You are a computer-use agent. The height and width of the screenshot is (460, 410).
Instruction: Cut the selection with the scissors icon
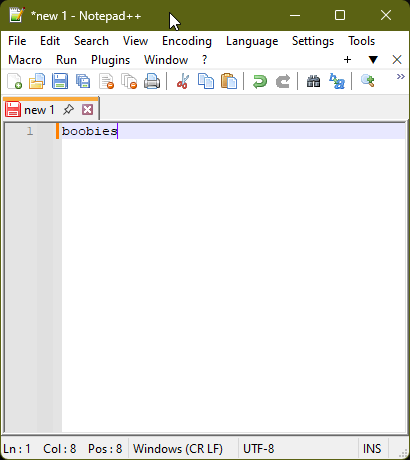tap(183, 81)
